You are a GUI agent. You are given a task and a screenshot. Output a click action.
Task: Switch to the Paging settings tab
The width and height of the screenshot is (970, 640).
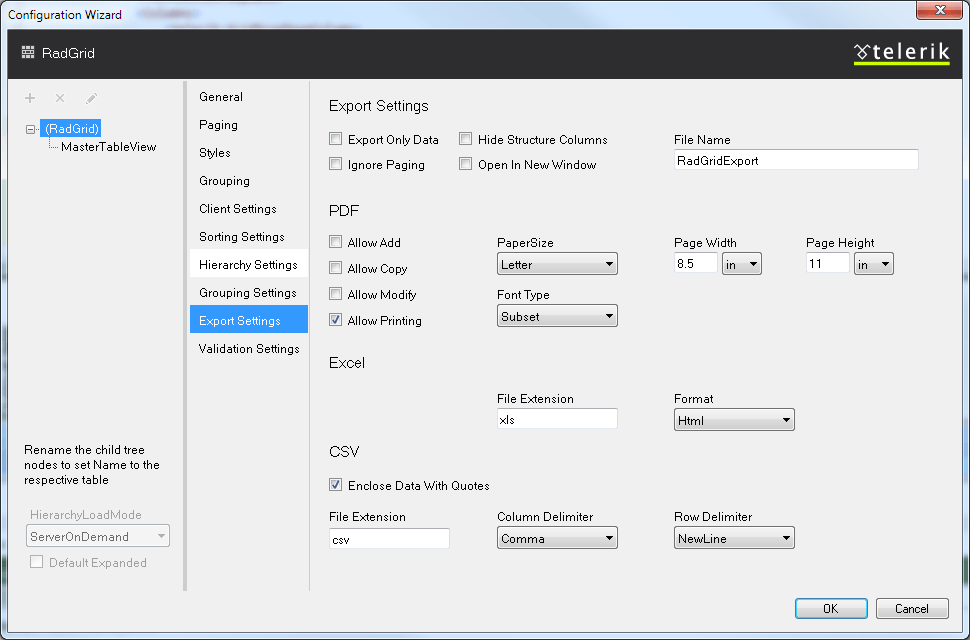(218, 124)
